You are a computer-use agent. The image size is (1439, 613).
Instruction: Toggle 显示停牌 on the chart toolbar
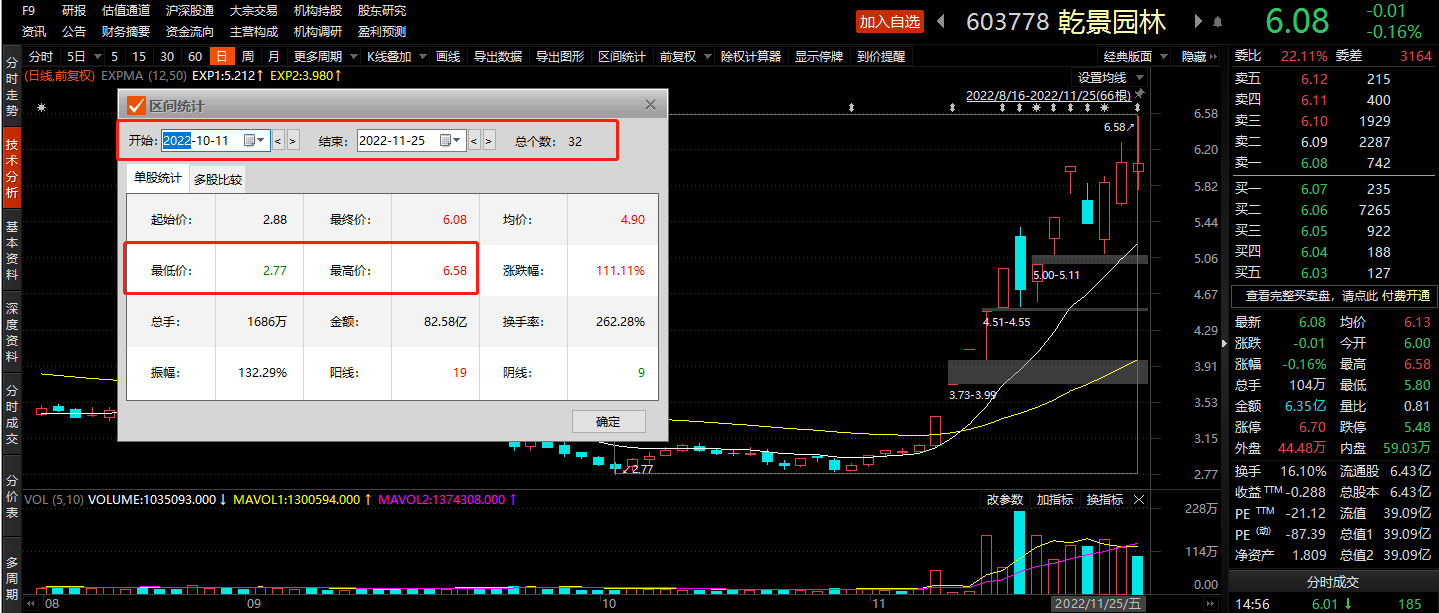(x=818, y=57)
